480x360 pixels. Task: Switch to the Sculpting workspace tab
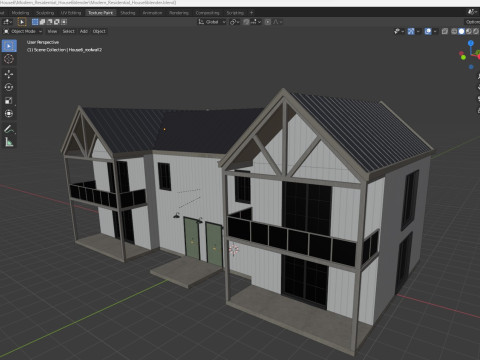45,13
